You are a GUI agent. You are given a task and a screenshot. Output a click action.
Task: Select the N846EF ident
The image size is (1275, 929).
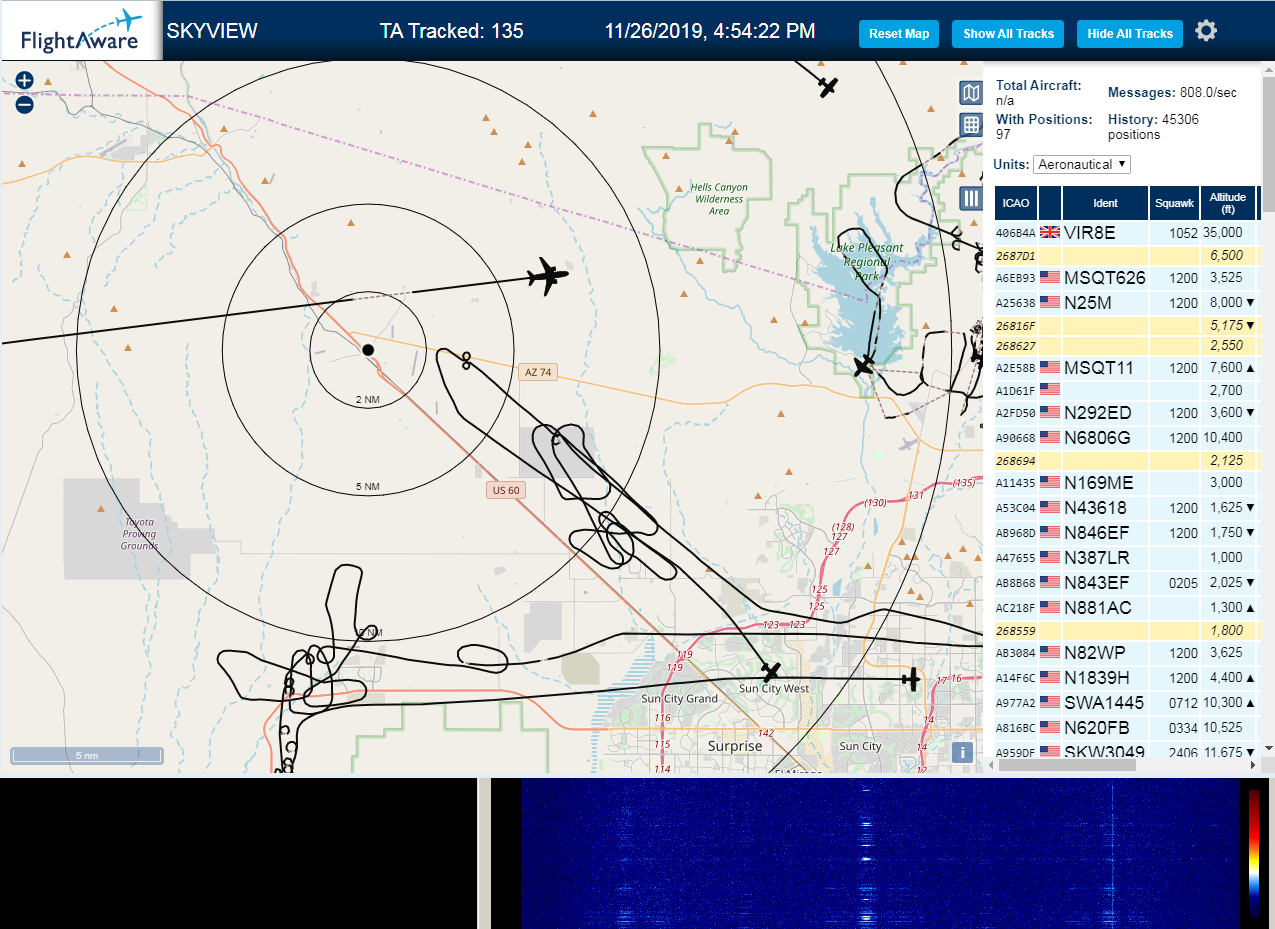click(x=1097, y=533)
